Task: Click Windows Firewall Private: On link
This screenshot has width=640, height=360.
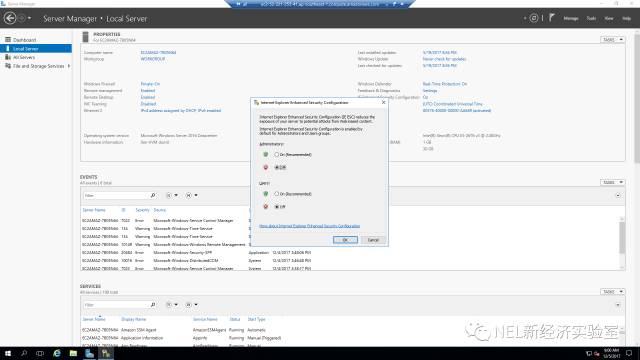Action: pyautogui.click(x=150, y=84)
